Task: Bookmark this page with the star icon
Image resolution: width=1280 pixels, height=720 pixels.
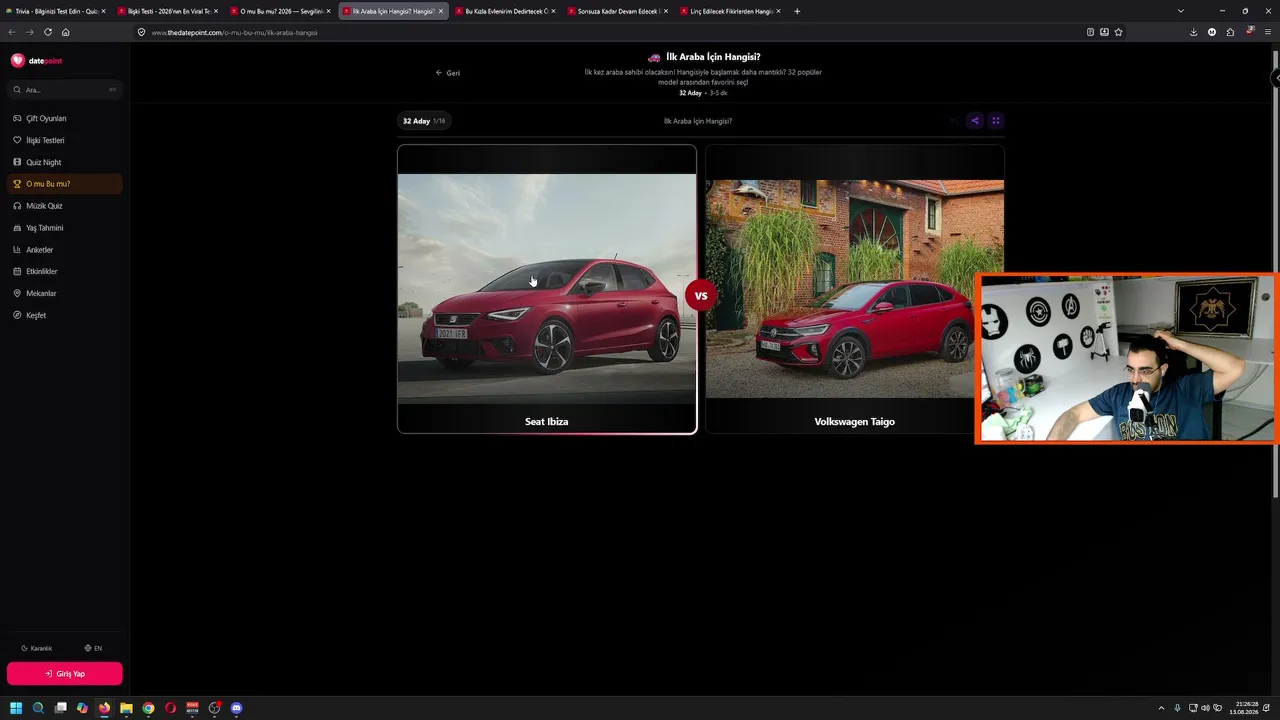Action: [x=1118, y=32]
